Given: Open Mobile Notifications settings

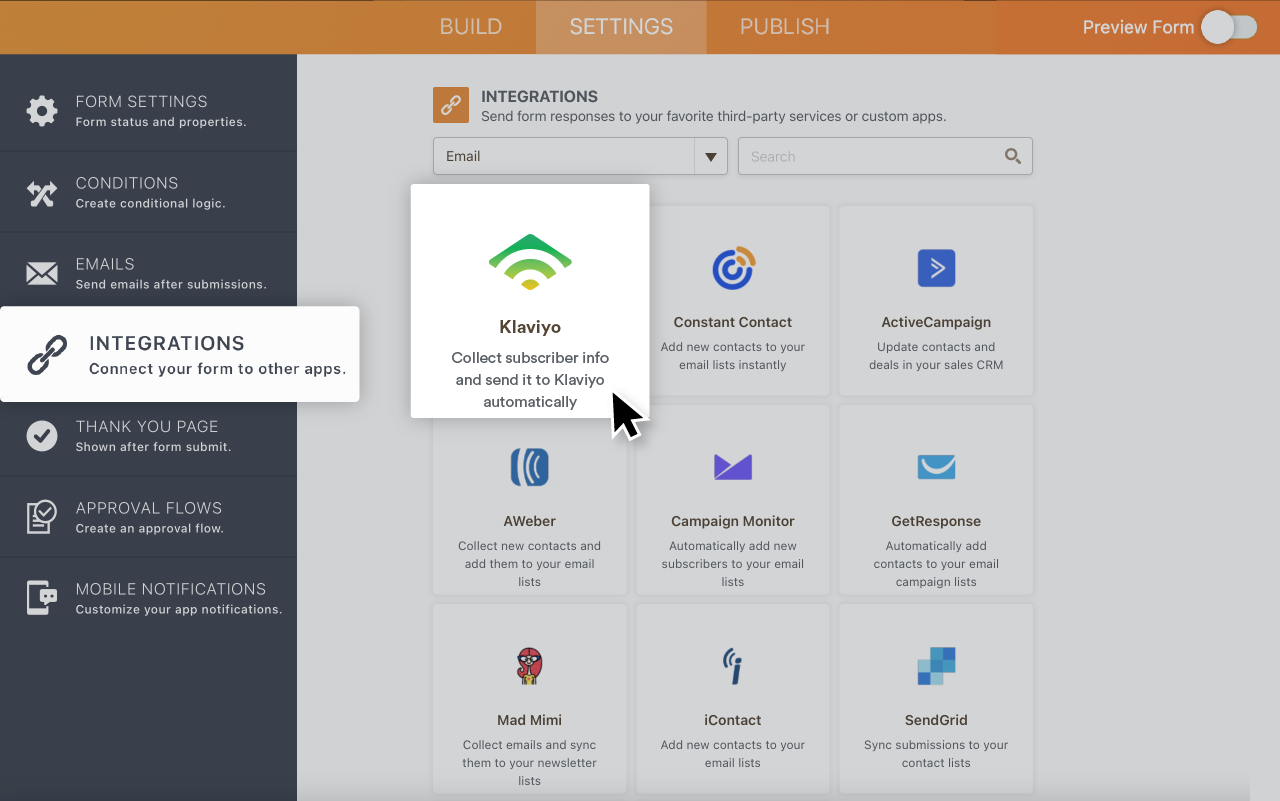Looking at the screenshot, I should 42,598.
